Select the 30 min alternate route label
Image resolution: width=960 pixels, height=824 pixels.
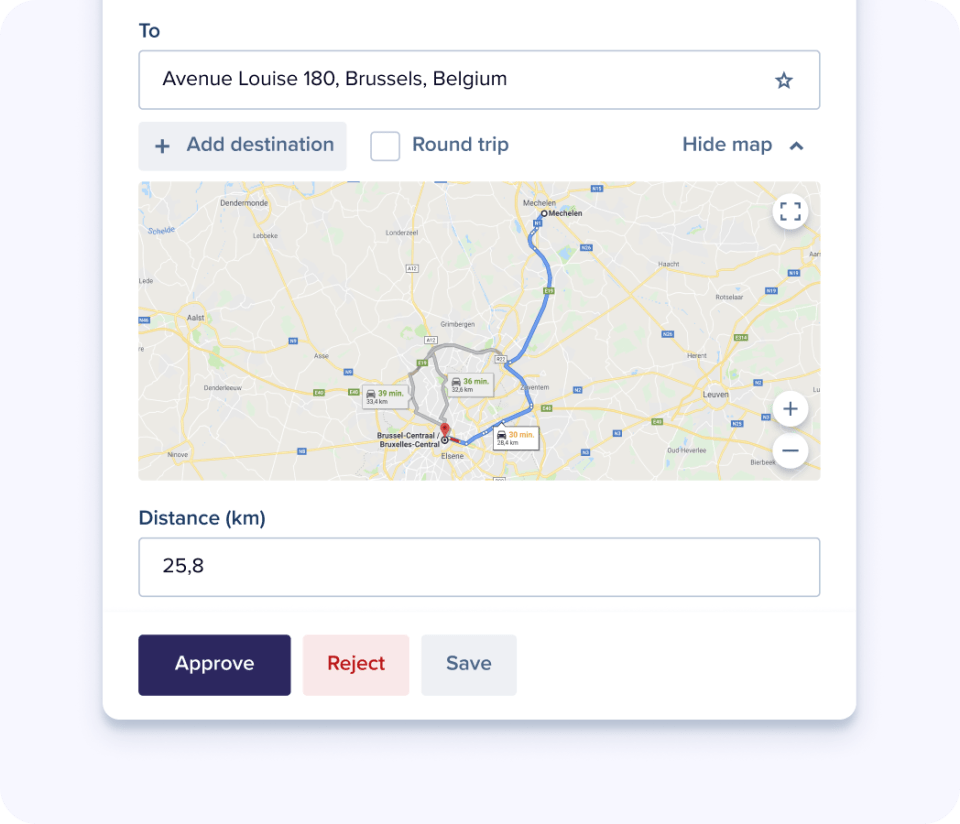[x=515, y=437]
